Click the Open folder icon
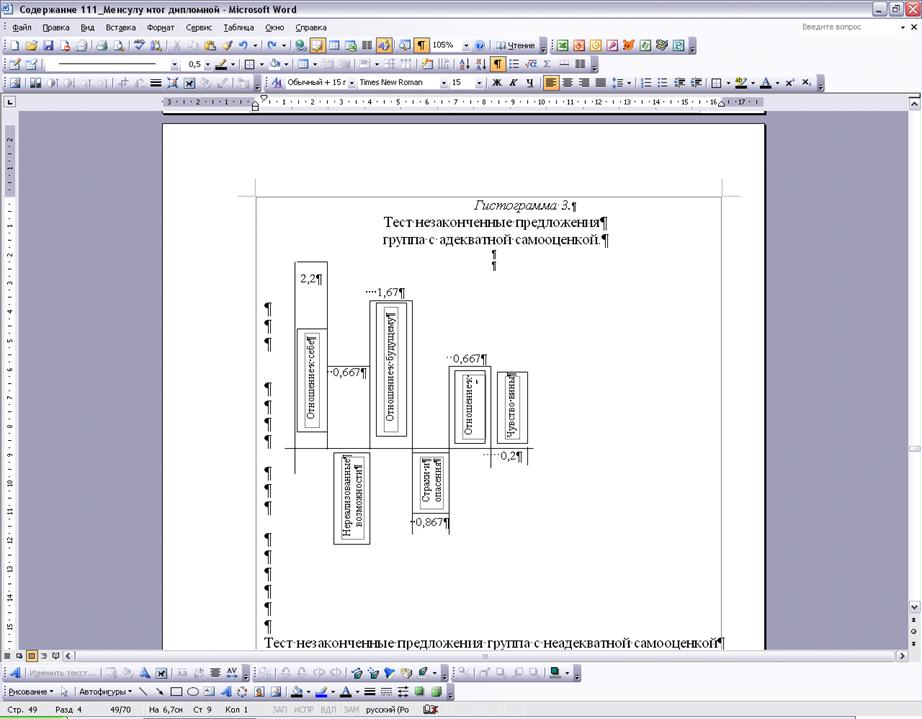 (x=31, y=46)
